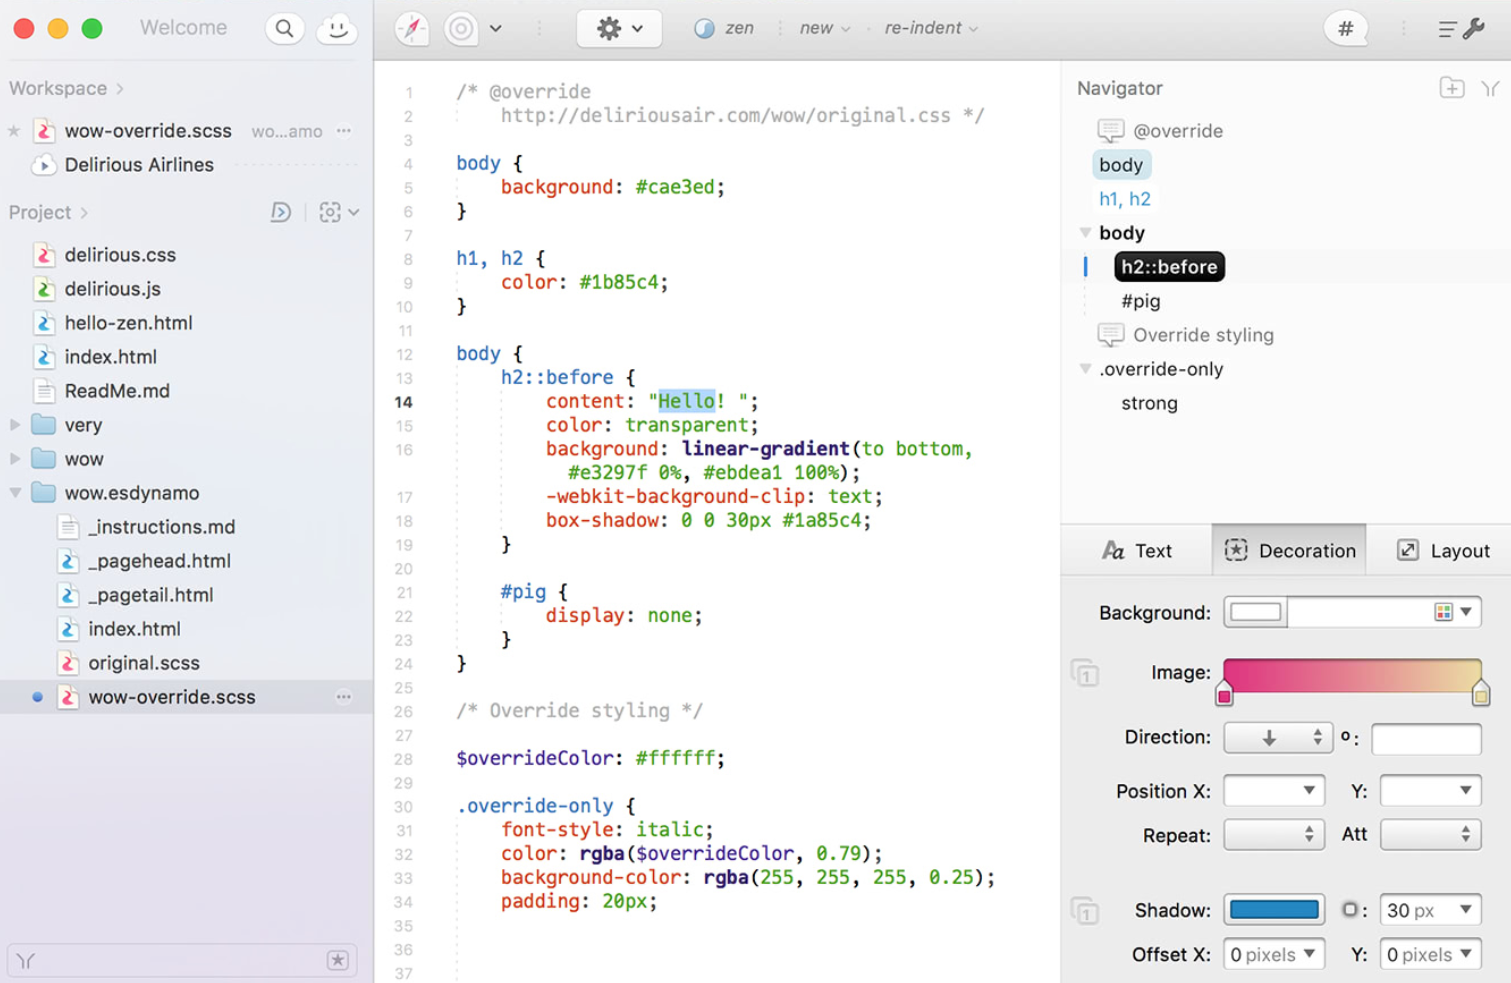This screenshot has height=983, width=1511.
Task: Click the project capture target icon
Action: 330,212
